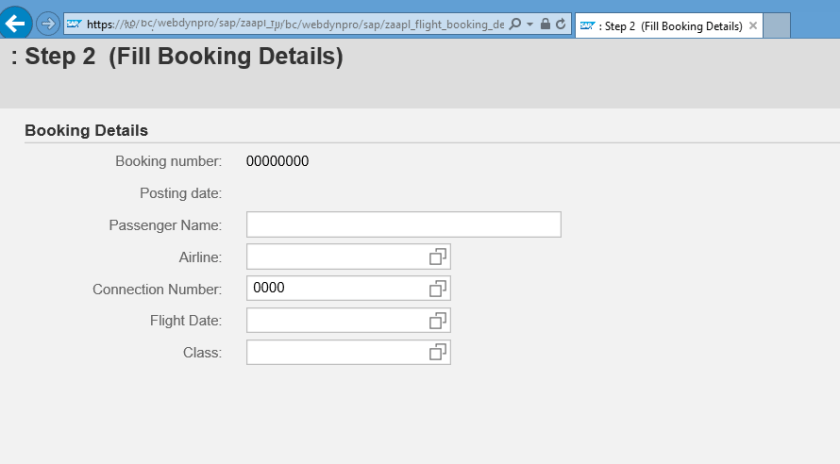Close the Step 2 browser tab
This screenshot has width=840, height=464.
coord(753,26)
